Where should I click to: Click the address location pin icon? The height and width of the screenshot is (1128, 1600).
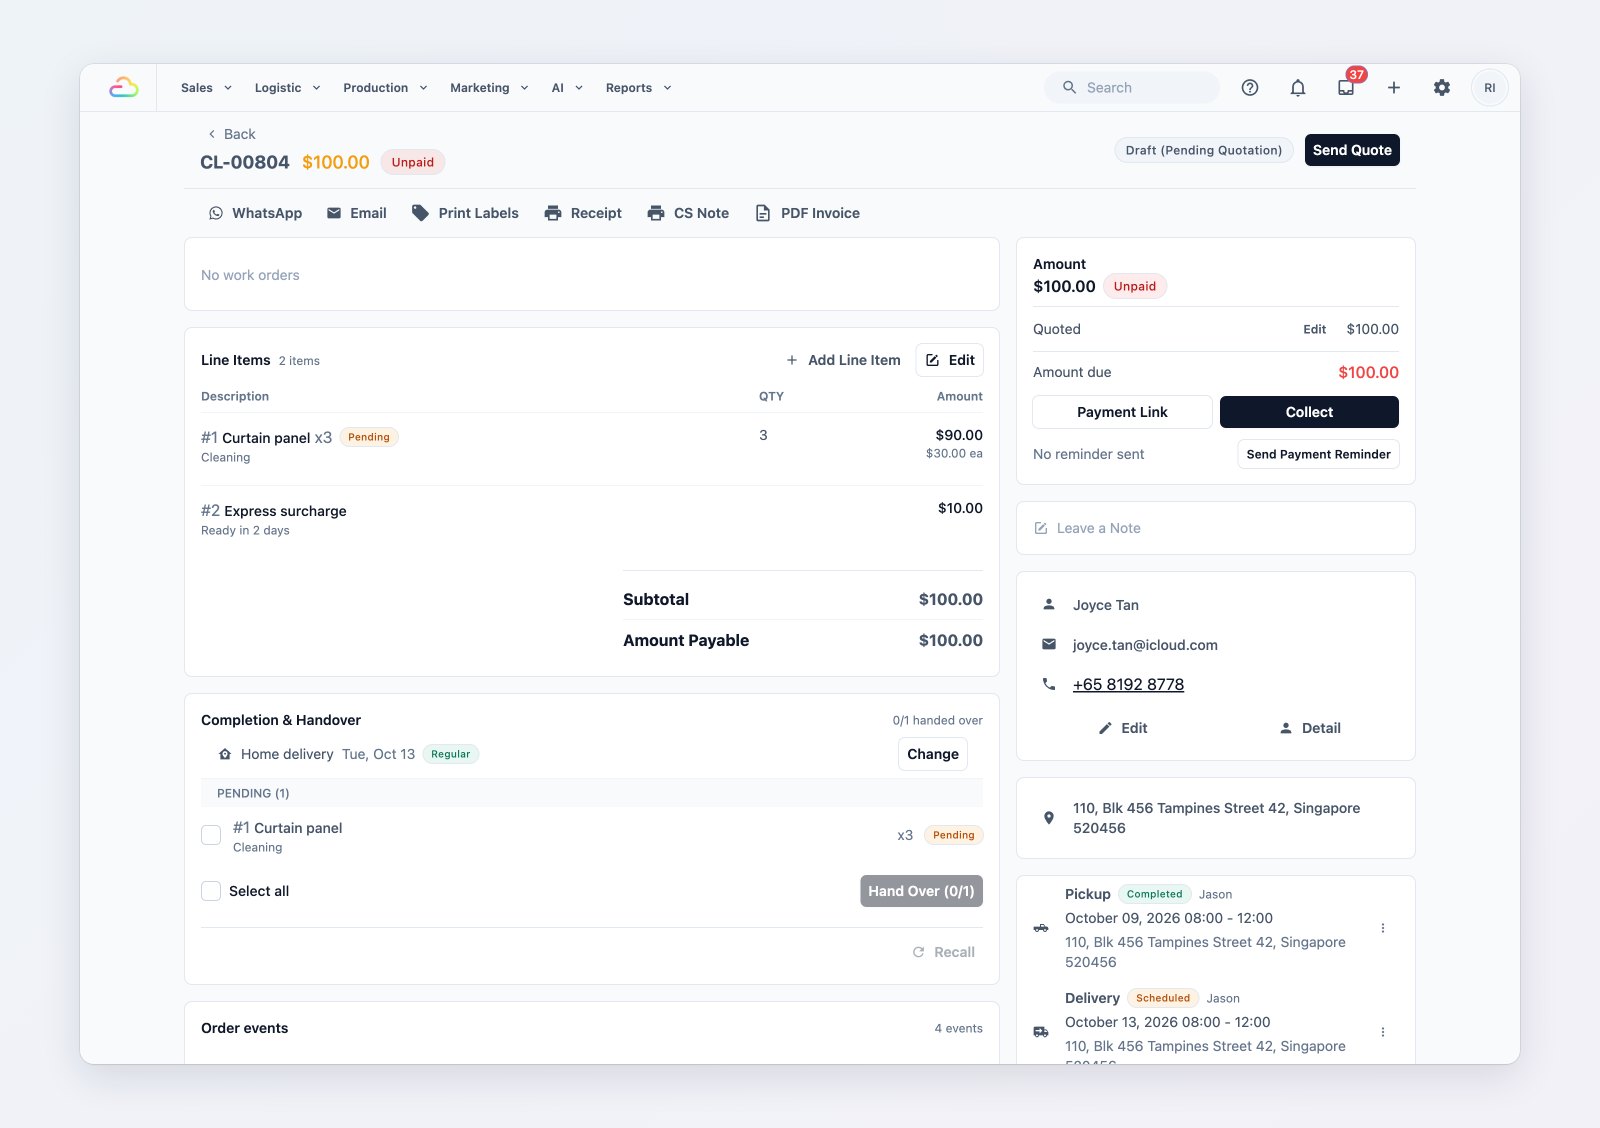[1049, 818]
